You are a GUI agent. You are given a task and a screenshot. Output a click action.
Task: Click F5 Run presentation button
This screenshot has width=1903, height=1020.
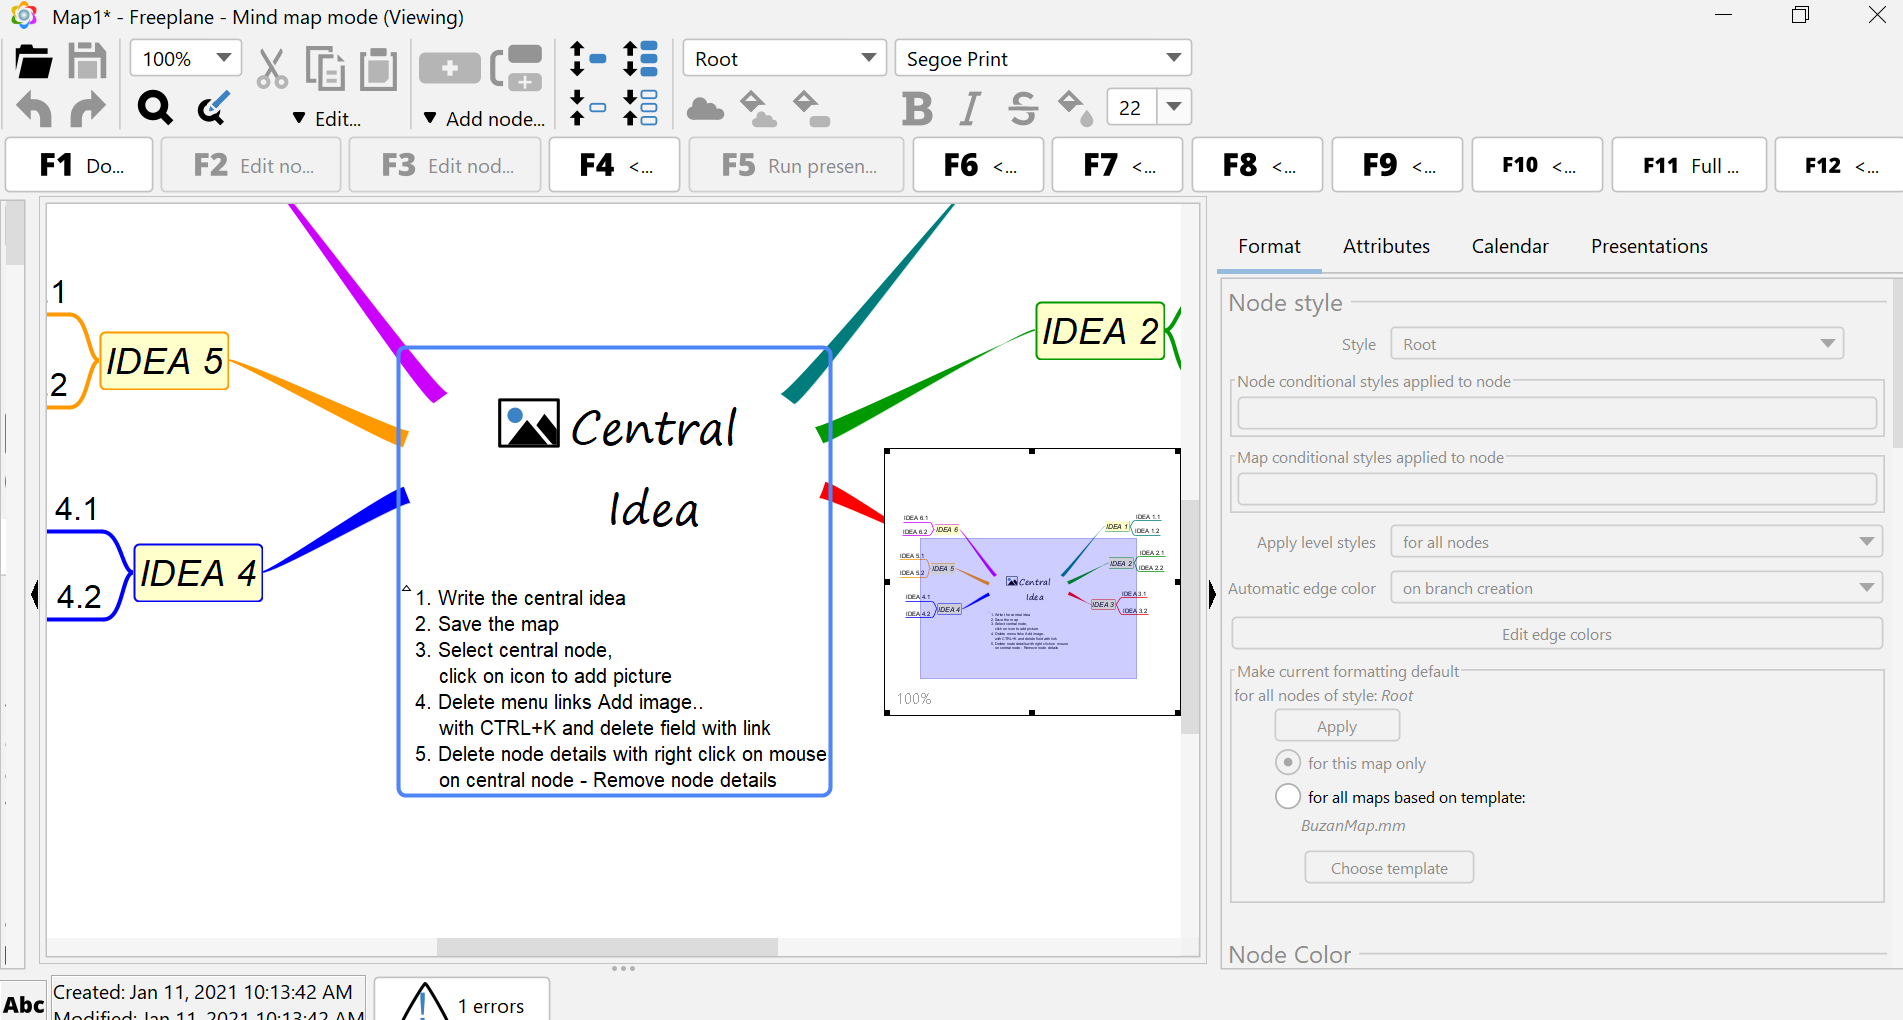pyautogui.click(x=797, y=165)
